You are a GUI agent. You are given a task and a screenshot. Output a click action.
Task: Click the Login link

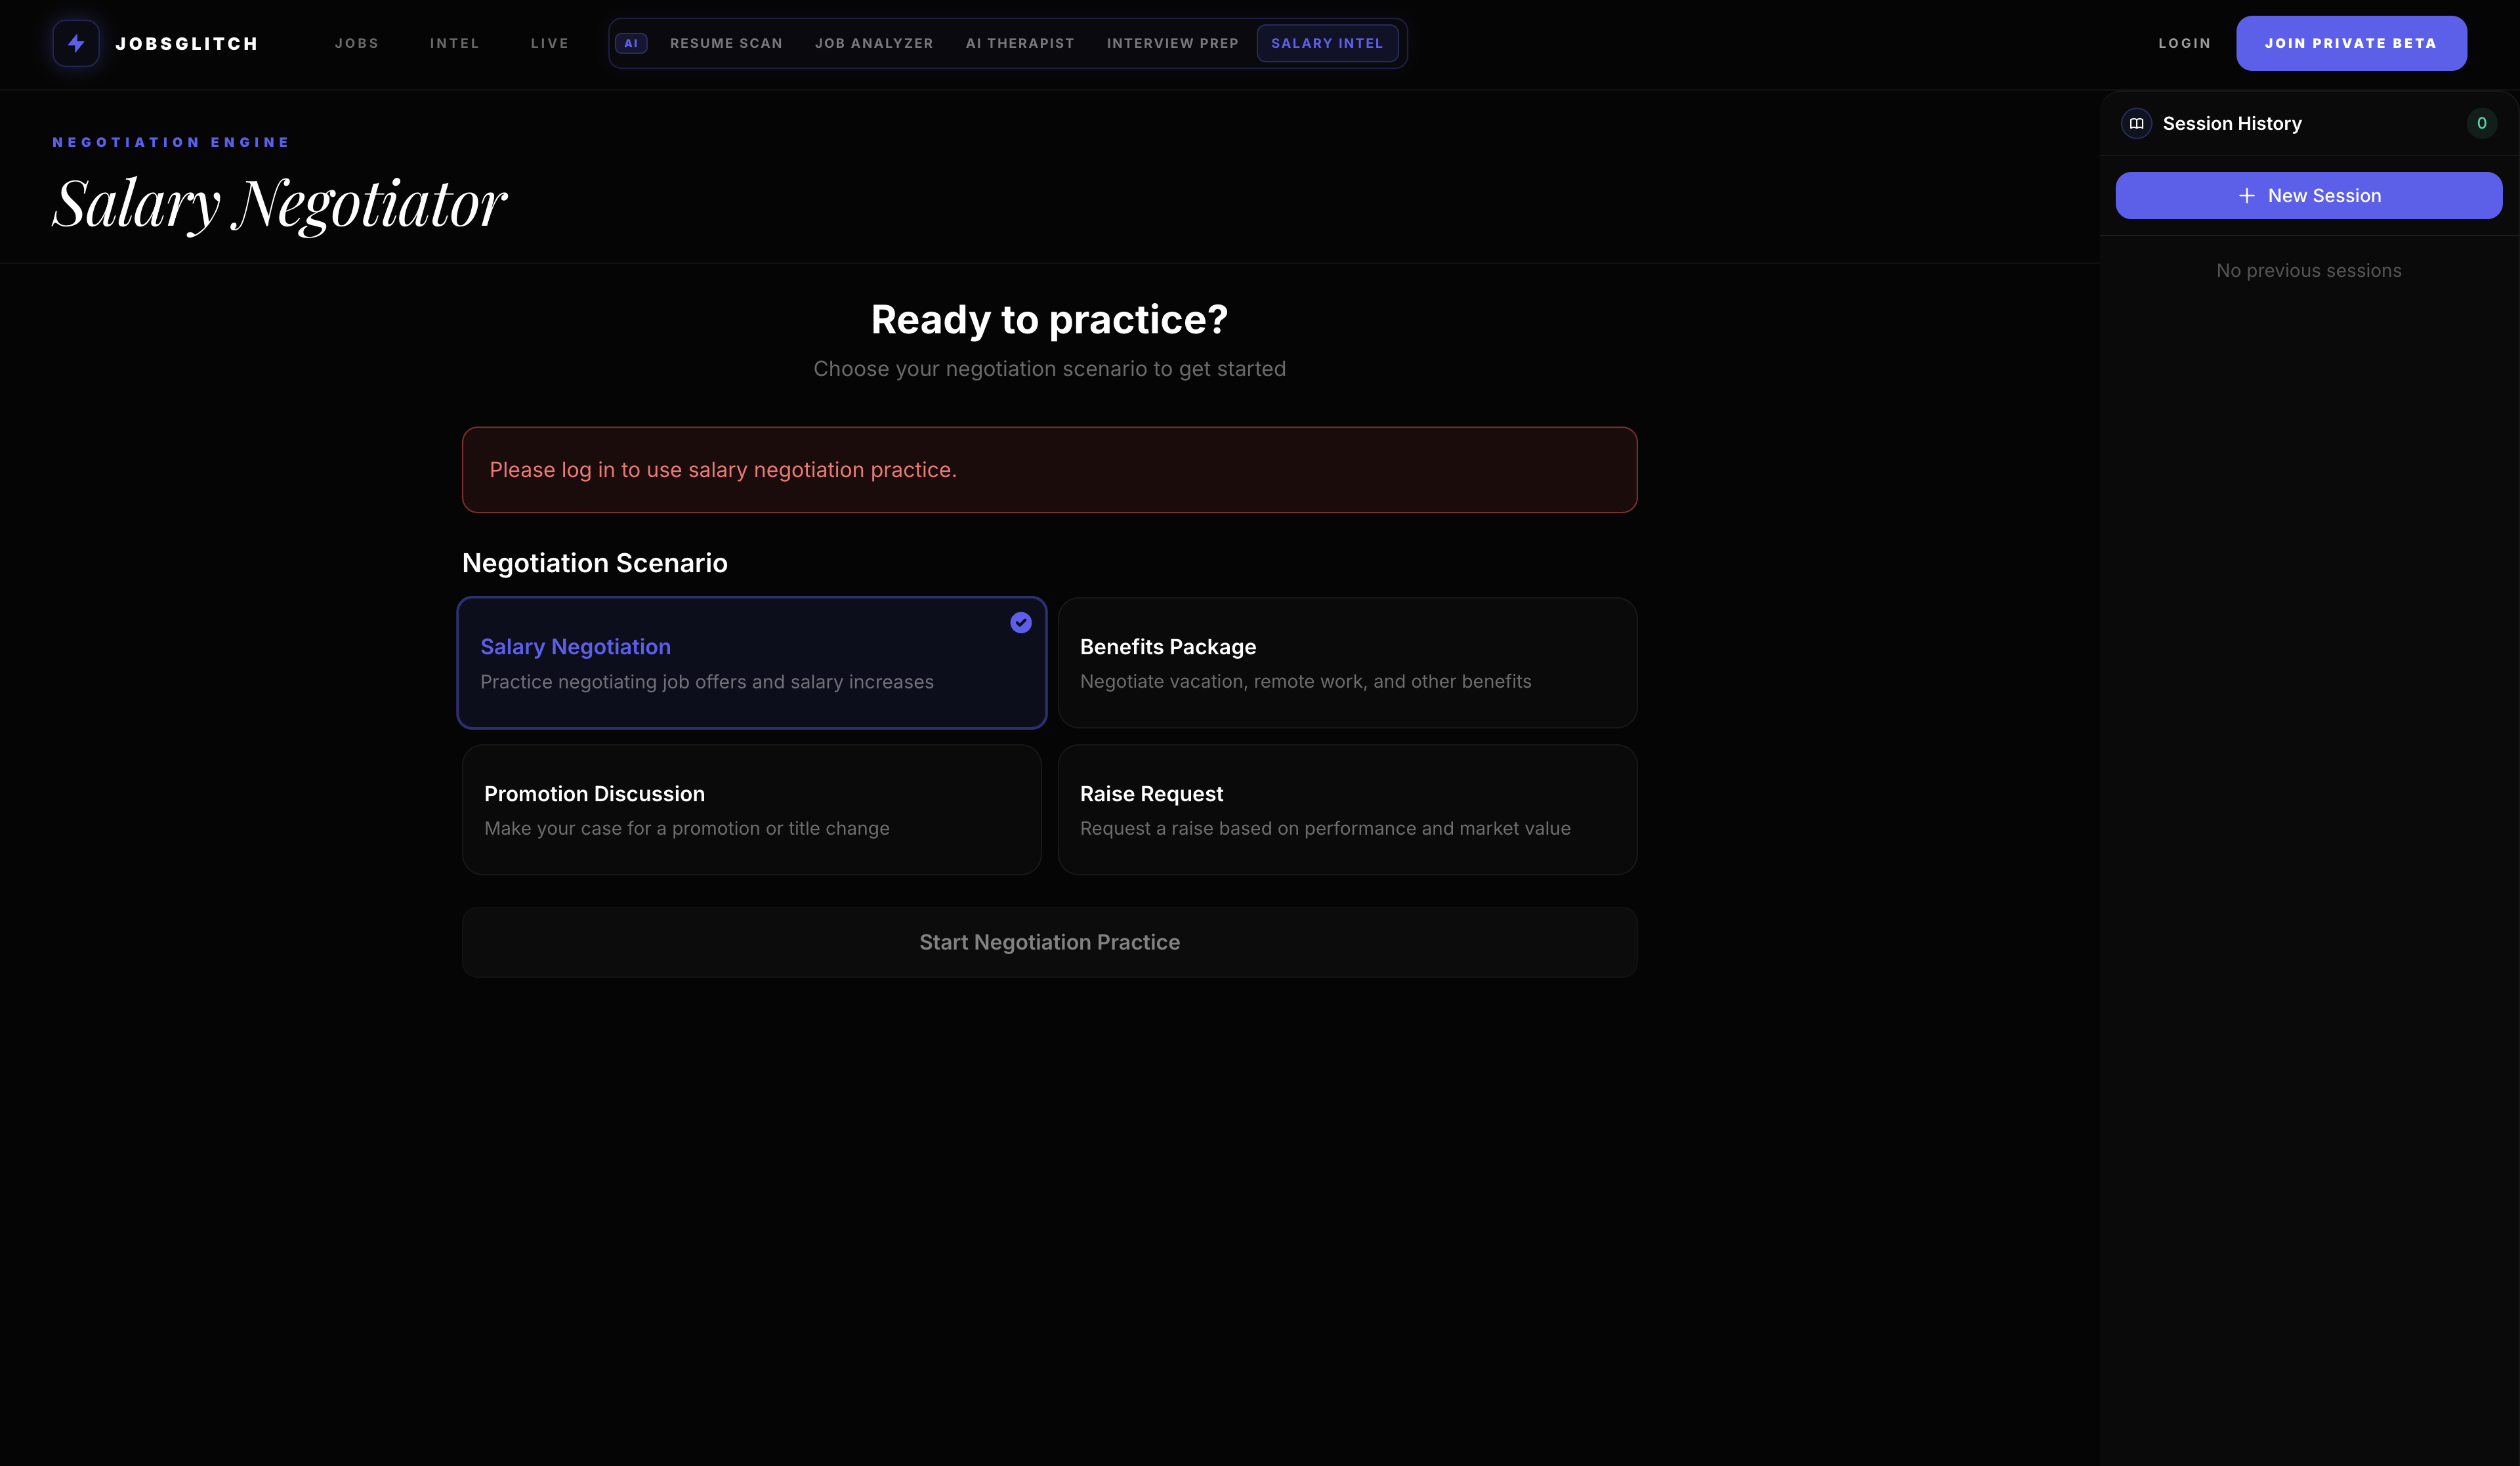(x=2185, y=43)
